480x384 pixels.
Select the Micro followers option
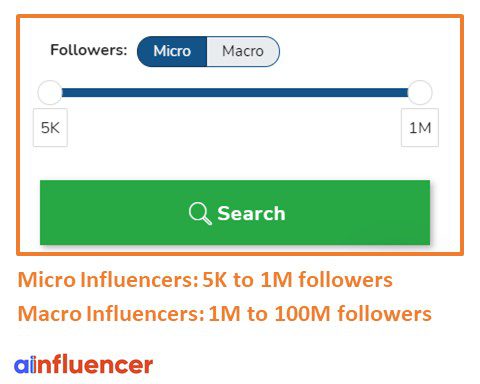[172, 51]
